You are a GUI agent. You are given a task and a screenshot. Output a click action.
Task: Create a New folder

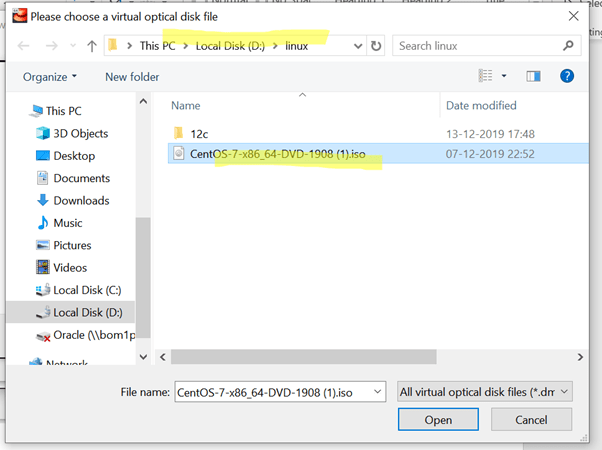point(132,77)
